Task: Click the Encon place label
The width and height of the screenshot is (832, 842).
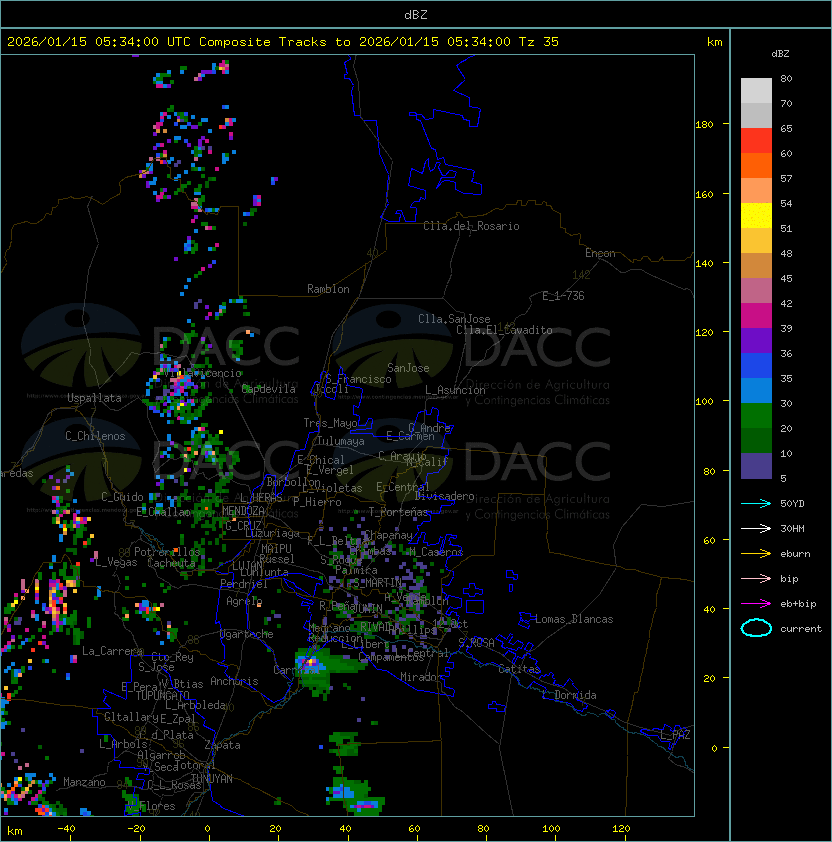Action: (x=600, y=253)
